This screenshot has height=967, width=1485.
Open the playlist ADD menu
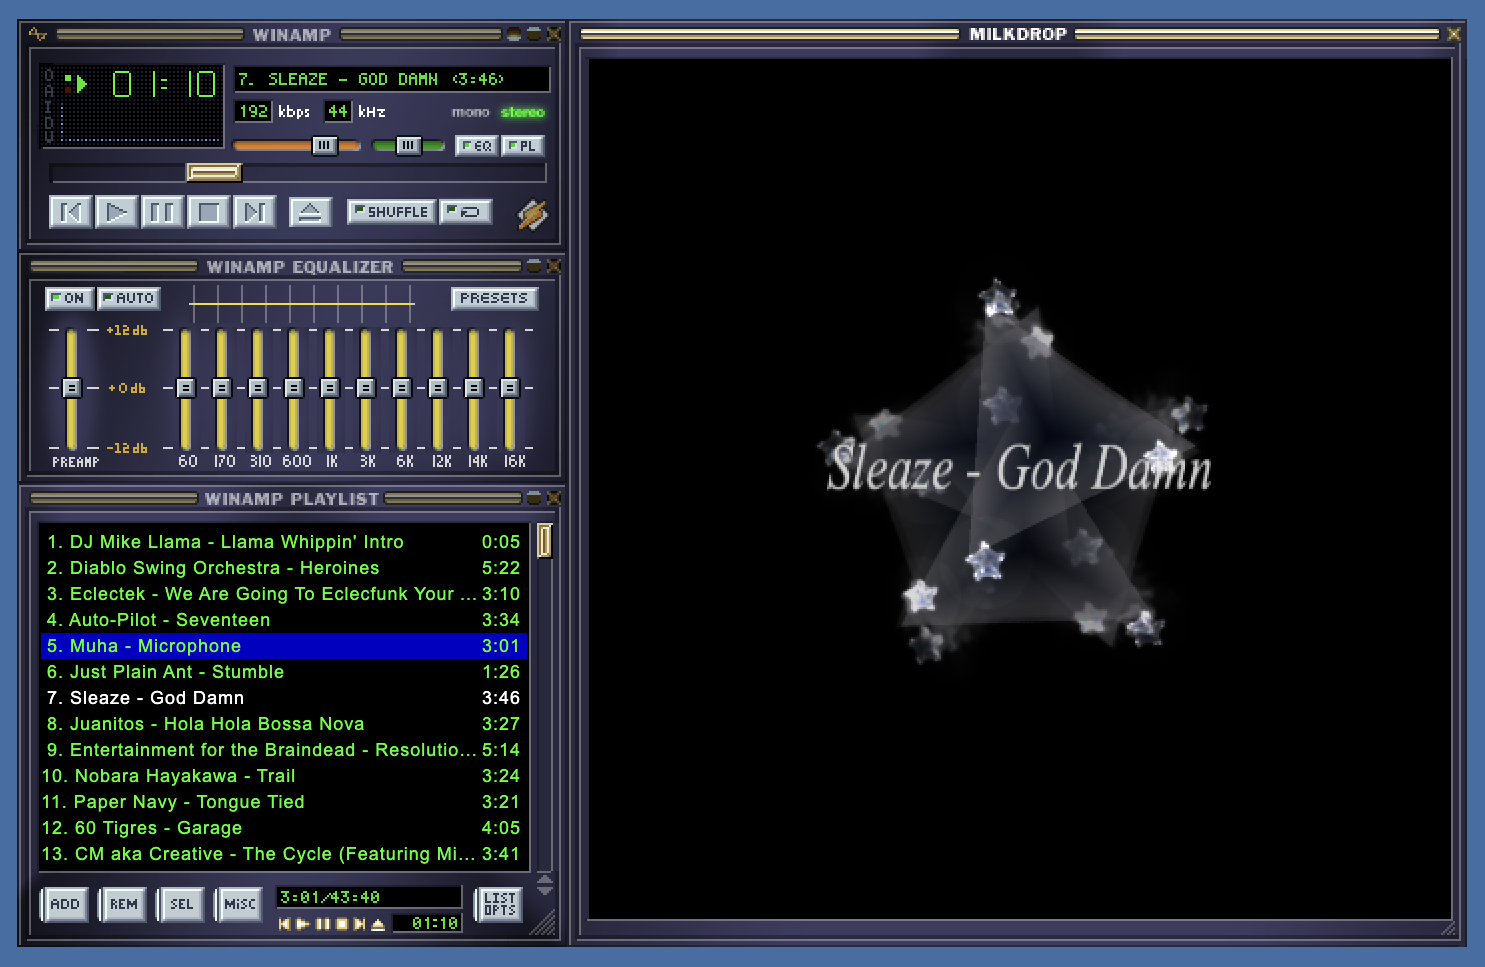click(x=65, y=904)
